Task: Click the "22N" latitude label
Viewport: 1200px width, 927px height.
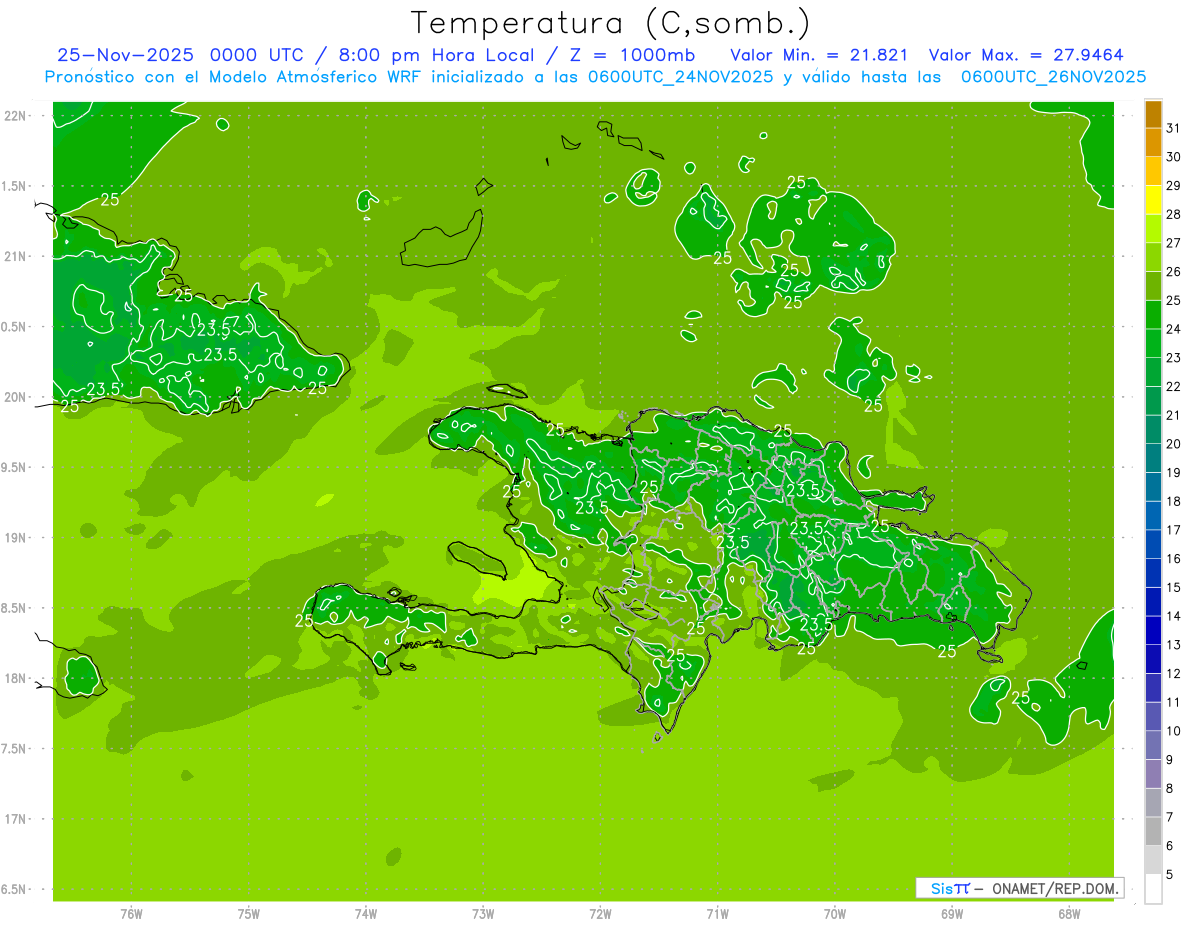Action: (15, 116)
